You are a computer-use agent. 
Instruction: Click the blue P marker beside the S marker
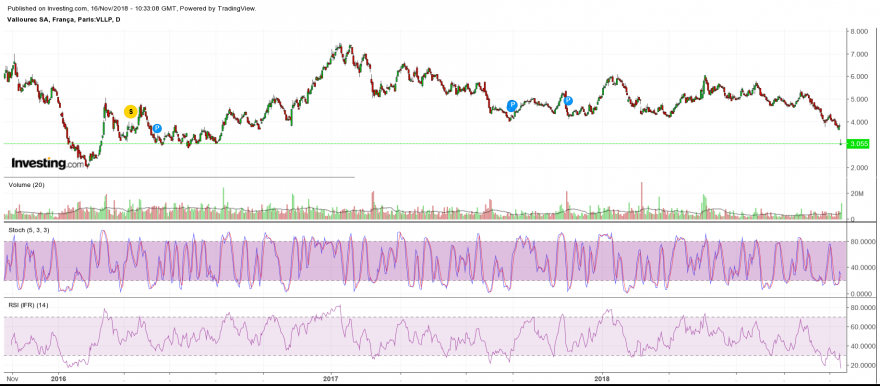(x=157, y=128)
